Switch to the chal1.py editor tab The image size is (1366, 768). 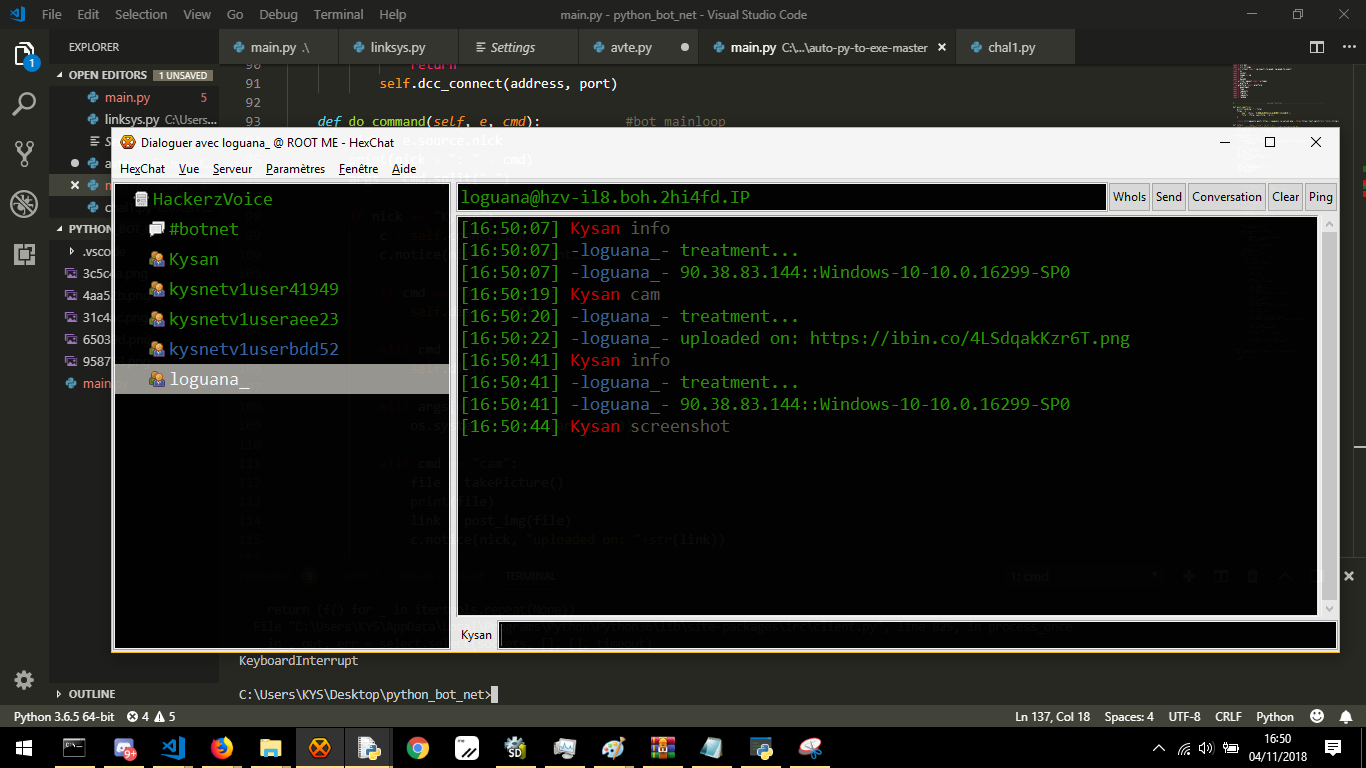(x=1011, y=47)
